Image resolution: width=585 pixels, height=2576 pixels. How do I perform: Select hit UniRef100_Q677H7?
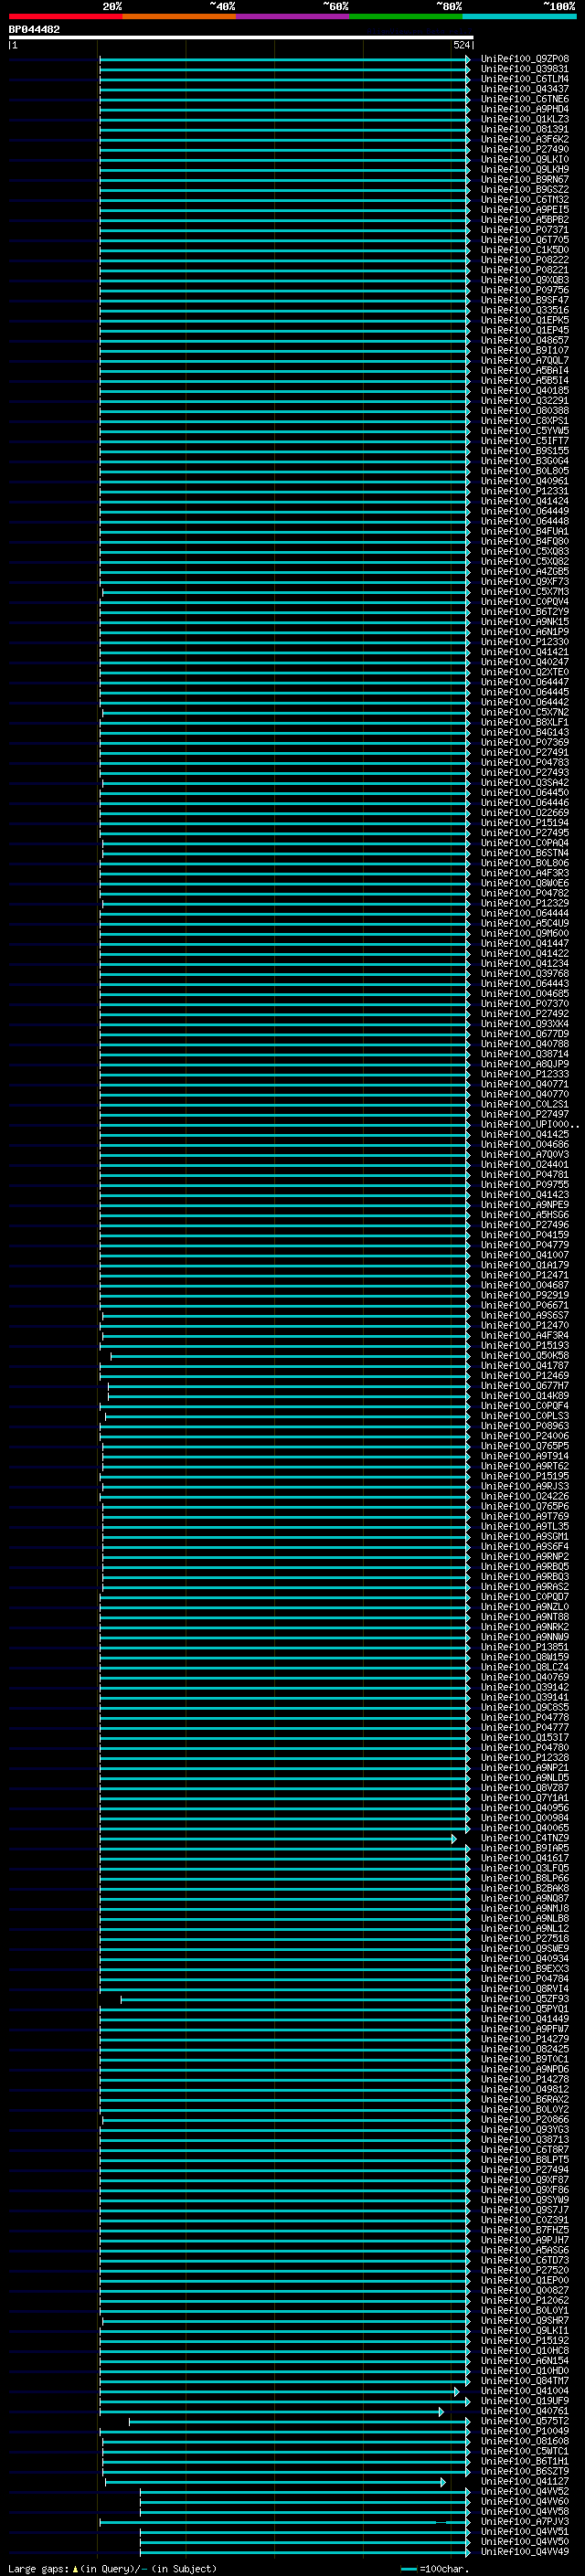pos(525,1385)
